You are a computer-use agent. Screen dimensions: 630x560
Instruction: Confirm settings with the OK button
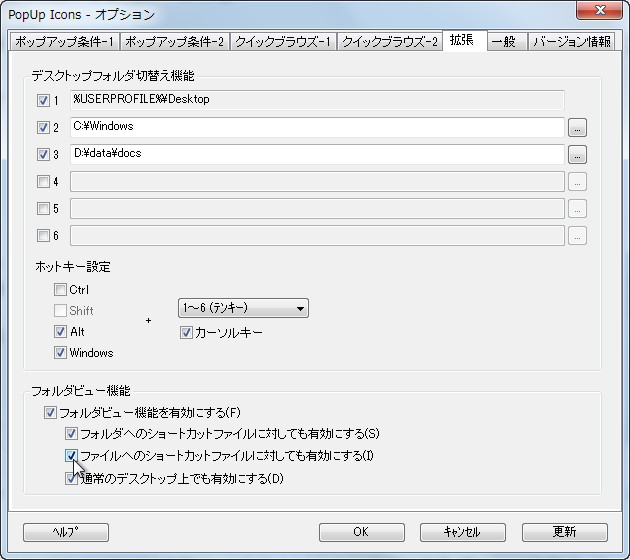click(362, 532)
